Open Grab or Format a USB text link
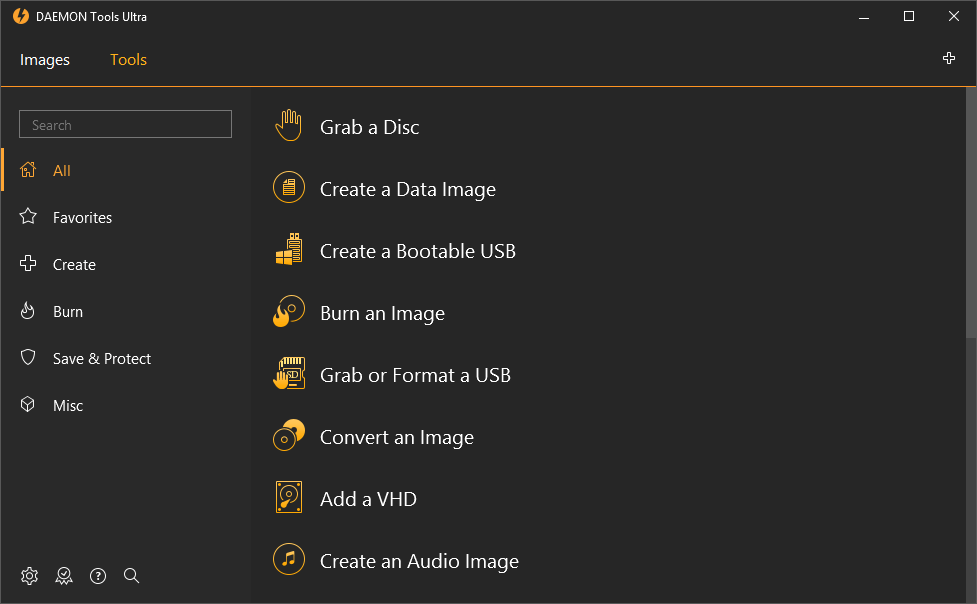 (x=415, y=375)
